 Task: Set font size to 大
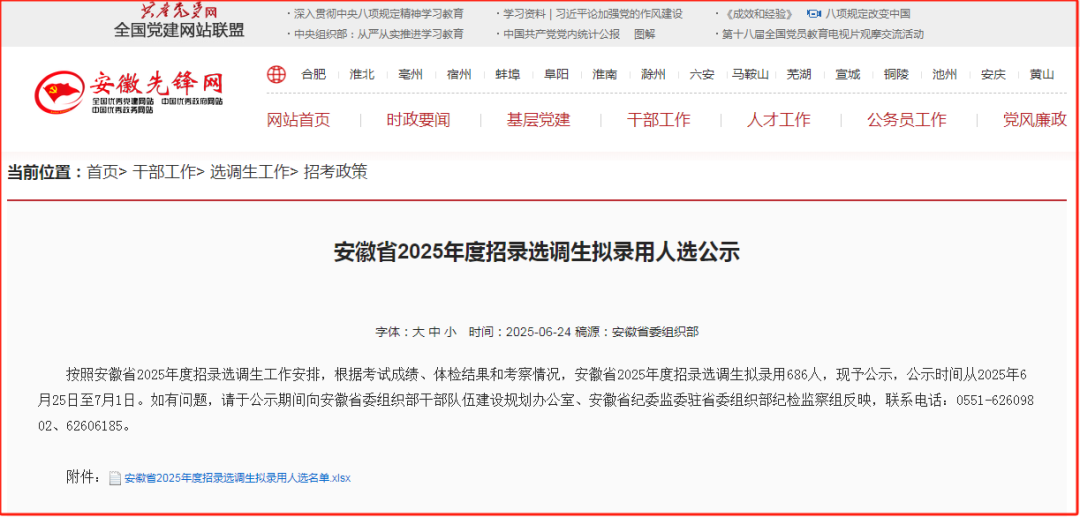pyautogui.click(x=418, y=332)
